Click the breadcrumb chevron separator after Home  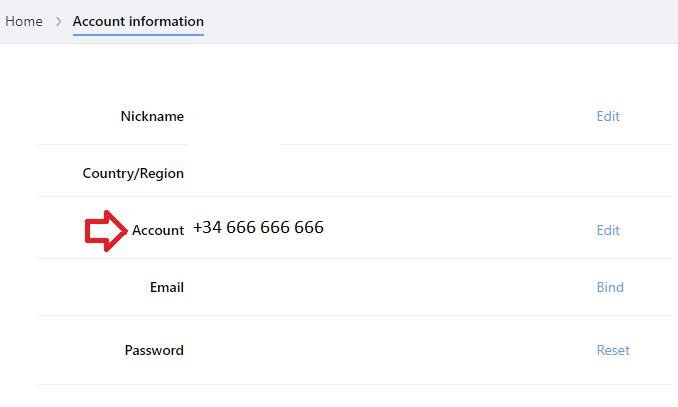[58, 21]
